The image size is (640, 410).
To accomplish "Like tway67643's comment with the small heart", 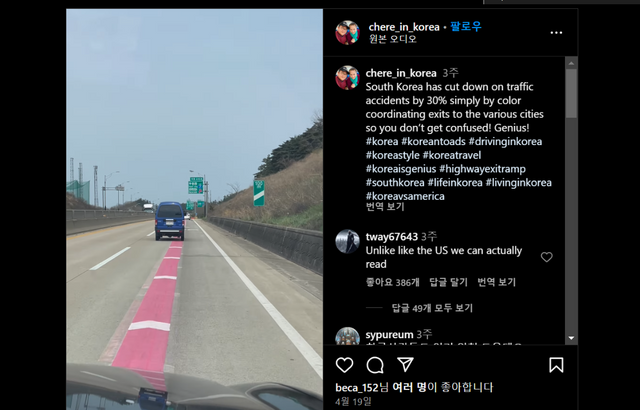I will click(x=547, y=257).
